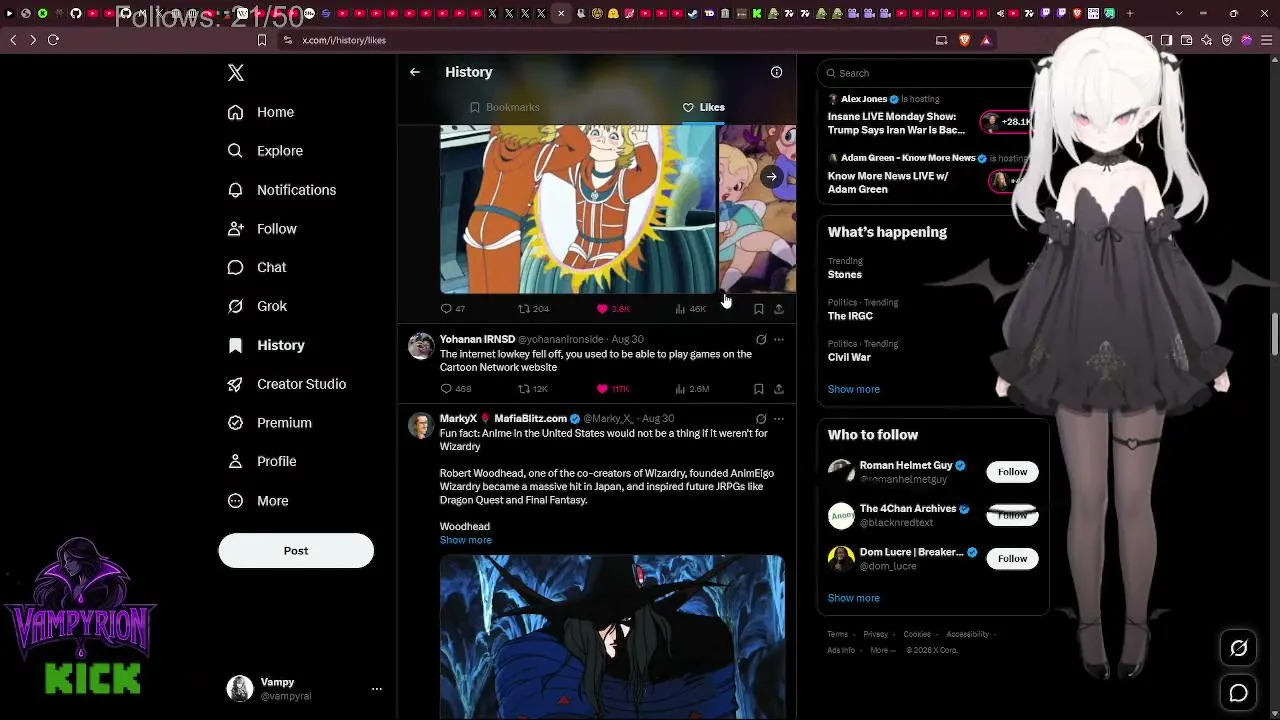The height and width of the screenshot is (720, 1280).
Task: Reply to the post with 47 replies
Action: coord(453,309)
